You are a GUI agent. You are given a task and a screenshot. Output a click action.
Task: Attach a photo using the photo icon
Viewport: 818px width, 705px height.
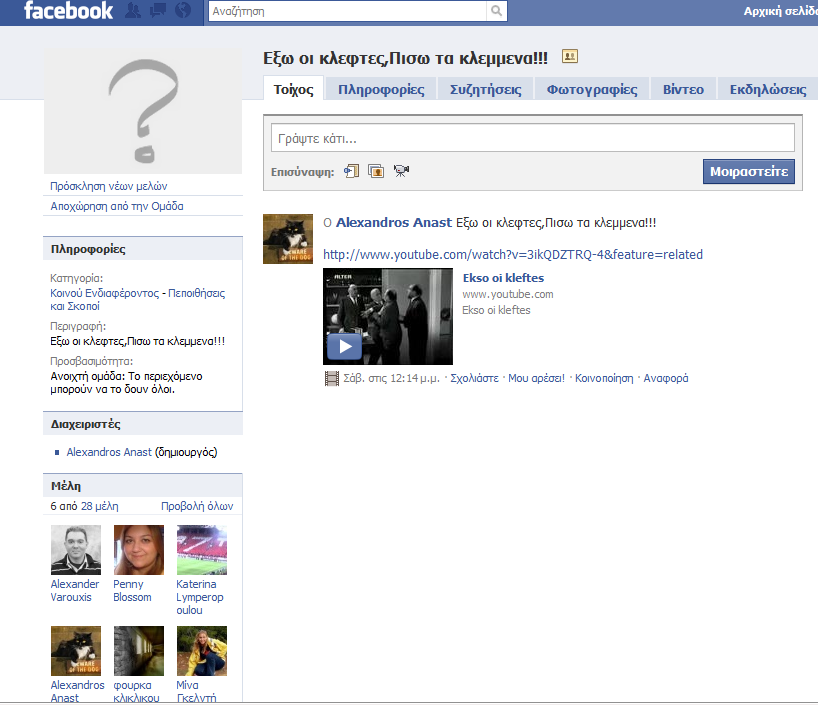click(376, 171)
